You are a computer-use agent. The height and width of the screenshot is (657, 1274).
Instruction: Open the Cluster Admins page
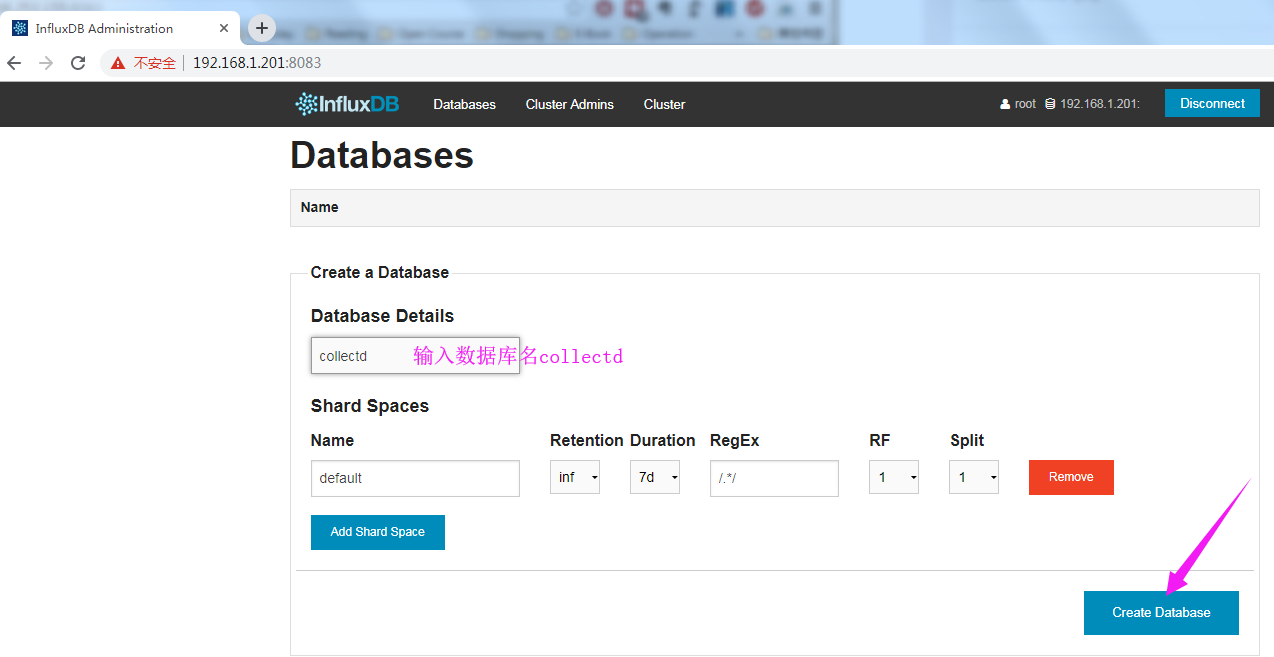pos(570,104)
